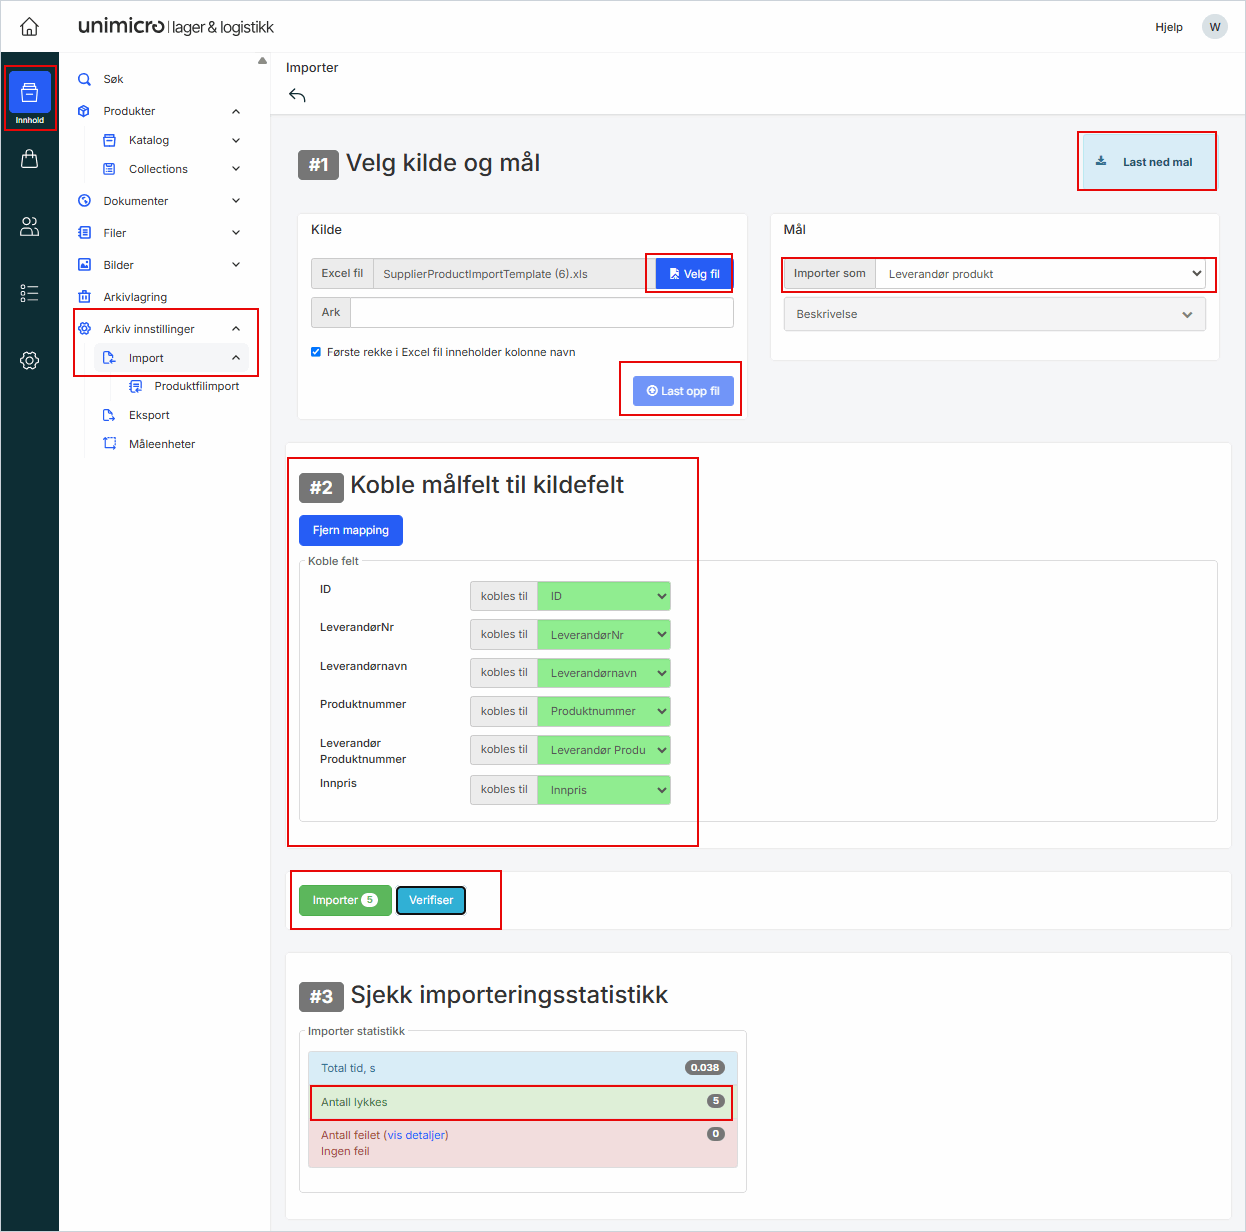Open settings gear in left sidebar
1246x1232 pixels.
30,360
